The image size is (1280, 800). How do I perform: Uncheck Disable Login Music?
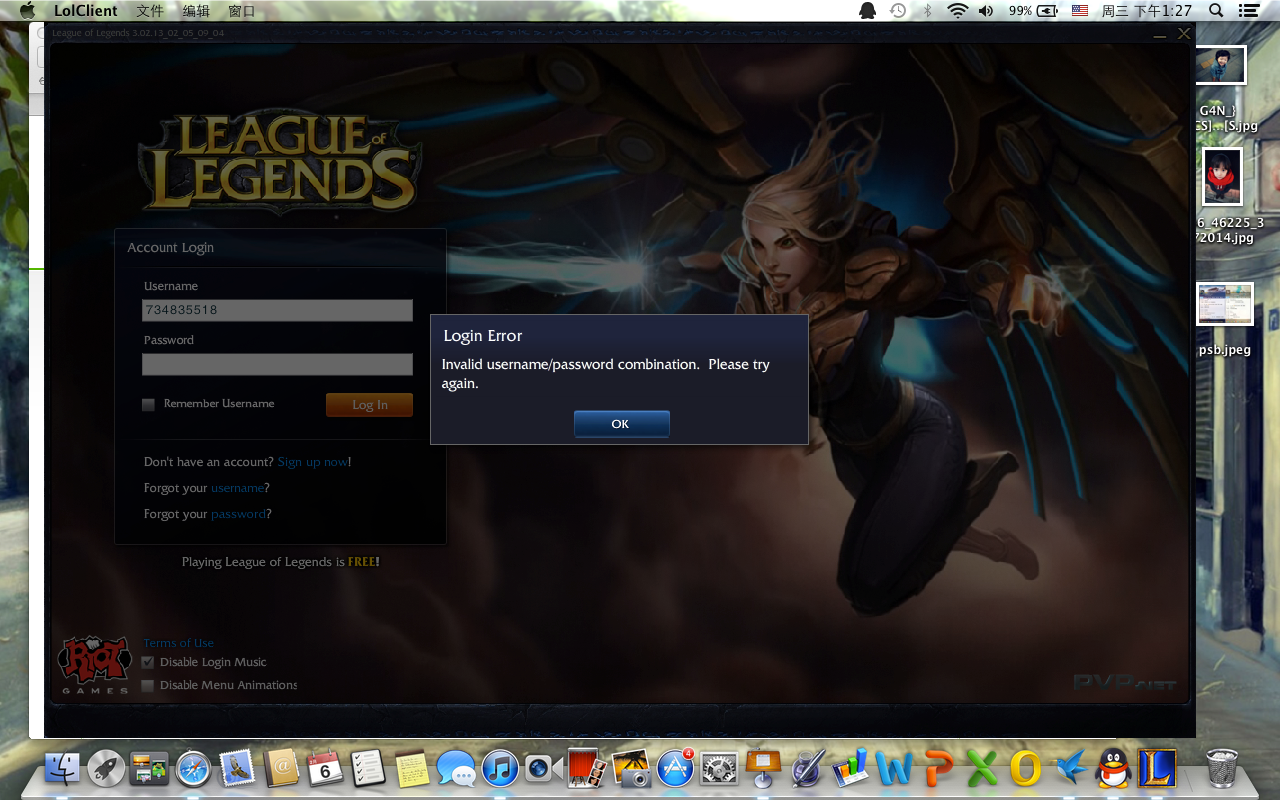[148, 662]
